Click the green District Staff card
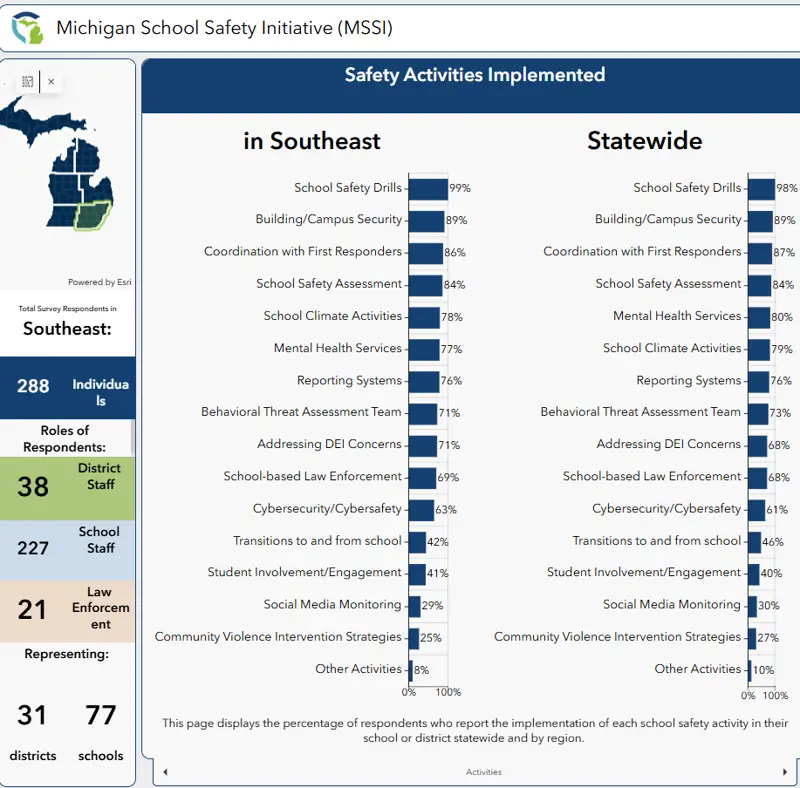 [67, 486]
